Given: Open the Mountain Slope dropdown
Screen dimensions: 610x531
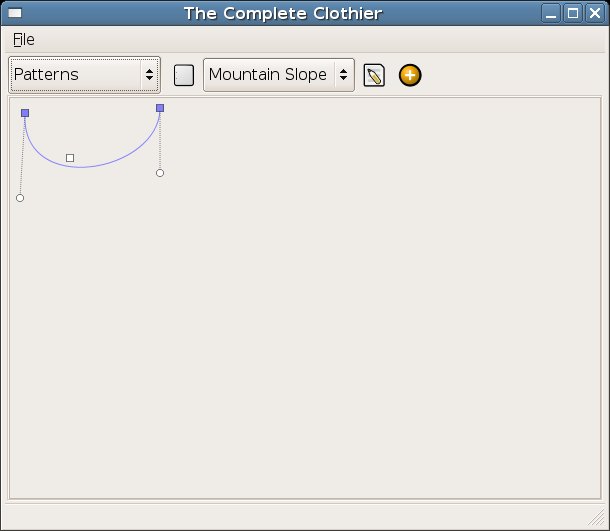Looking at the screenshot, I should pyautogui.click(x=279, y=75).
